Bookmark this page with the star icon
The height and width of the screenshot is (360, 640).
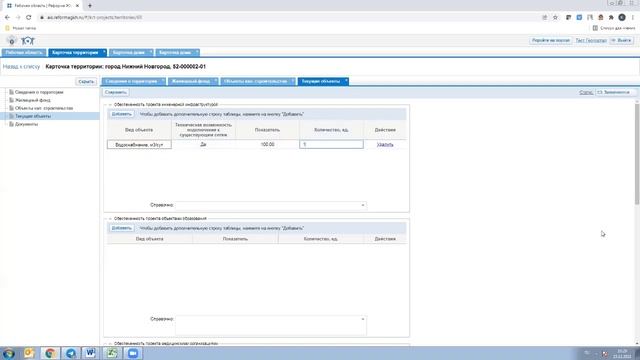tap(555, 18)
